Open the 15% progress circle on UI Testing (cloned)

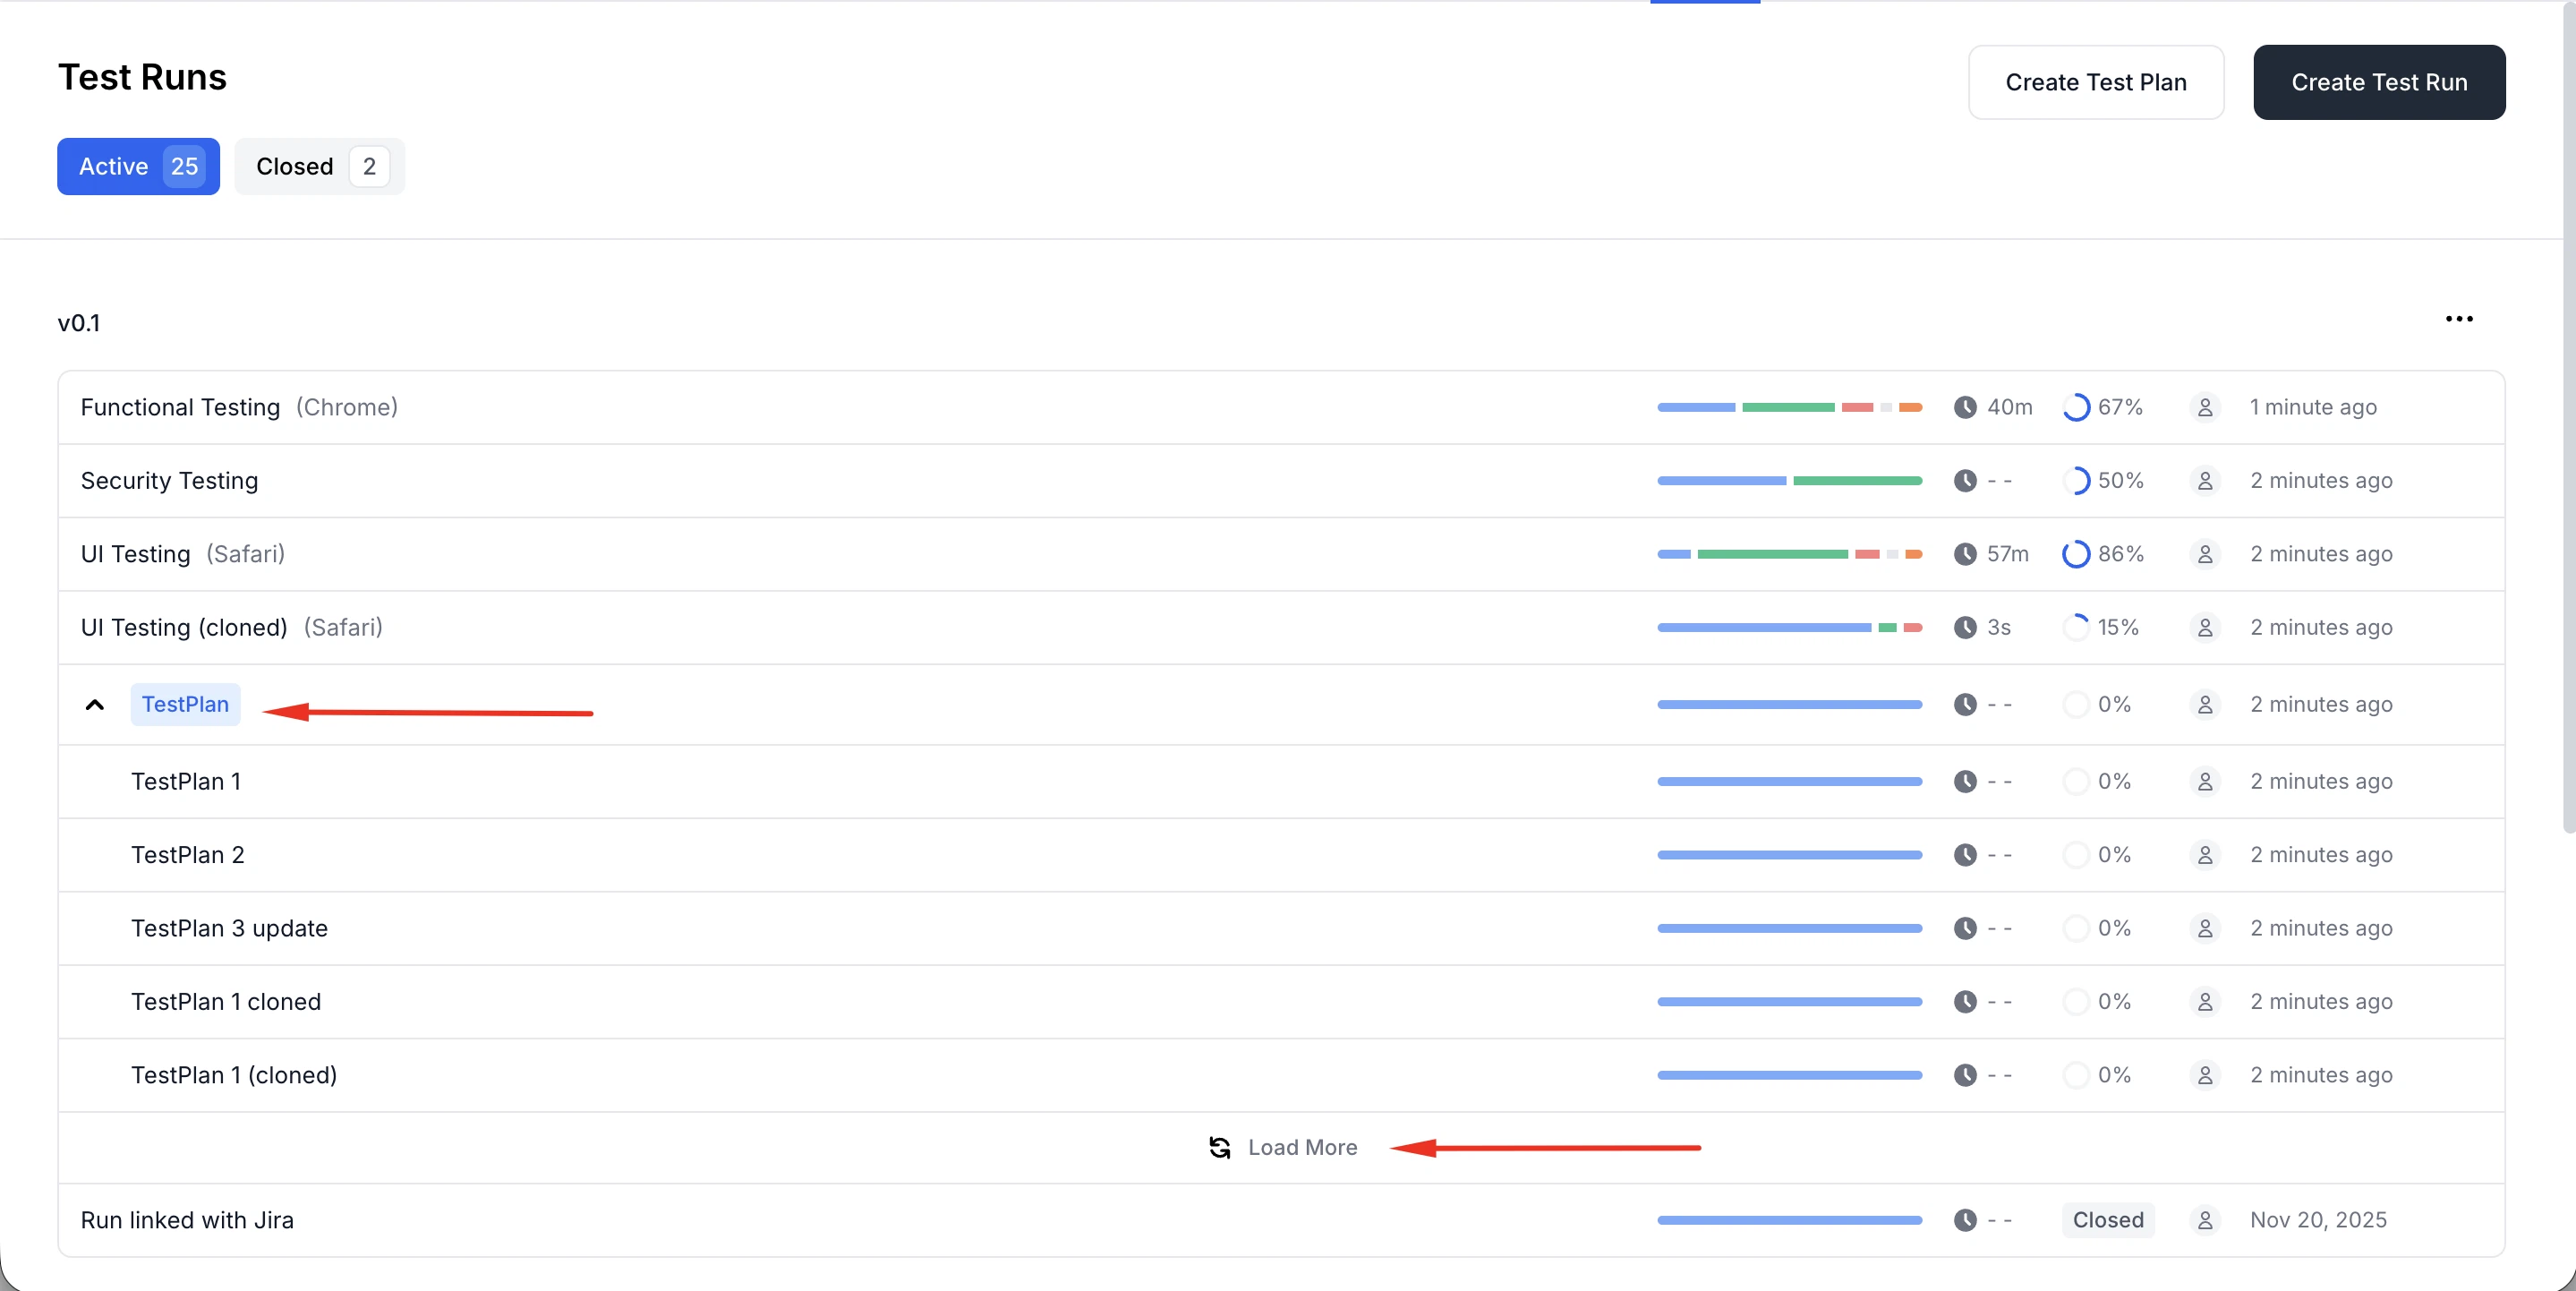tap(2077, 627)
